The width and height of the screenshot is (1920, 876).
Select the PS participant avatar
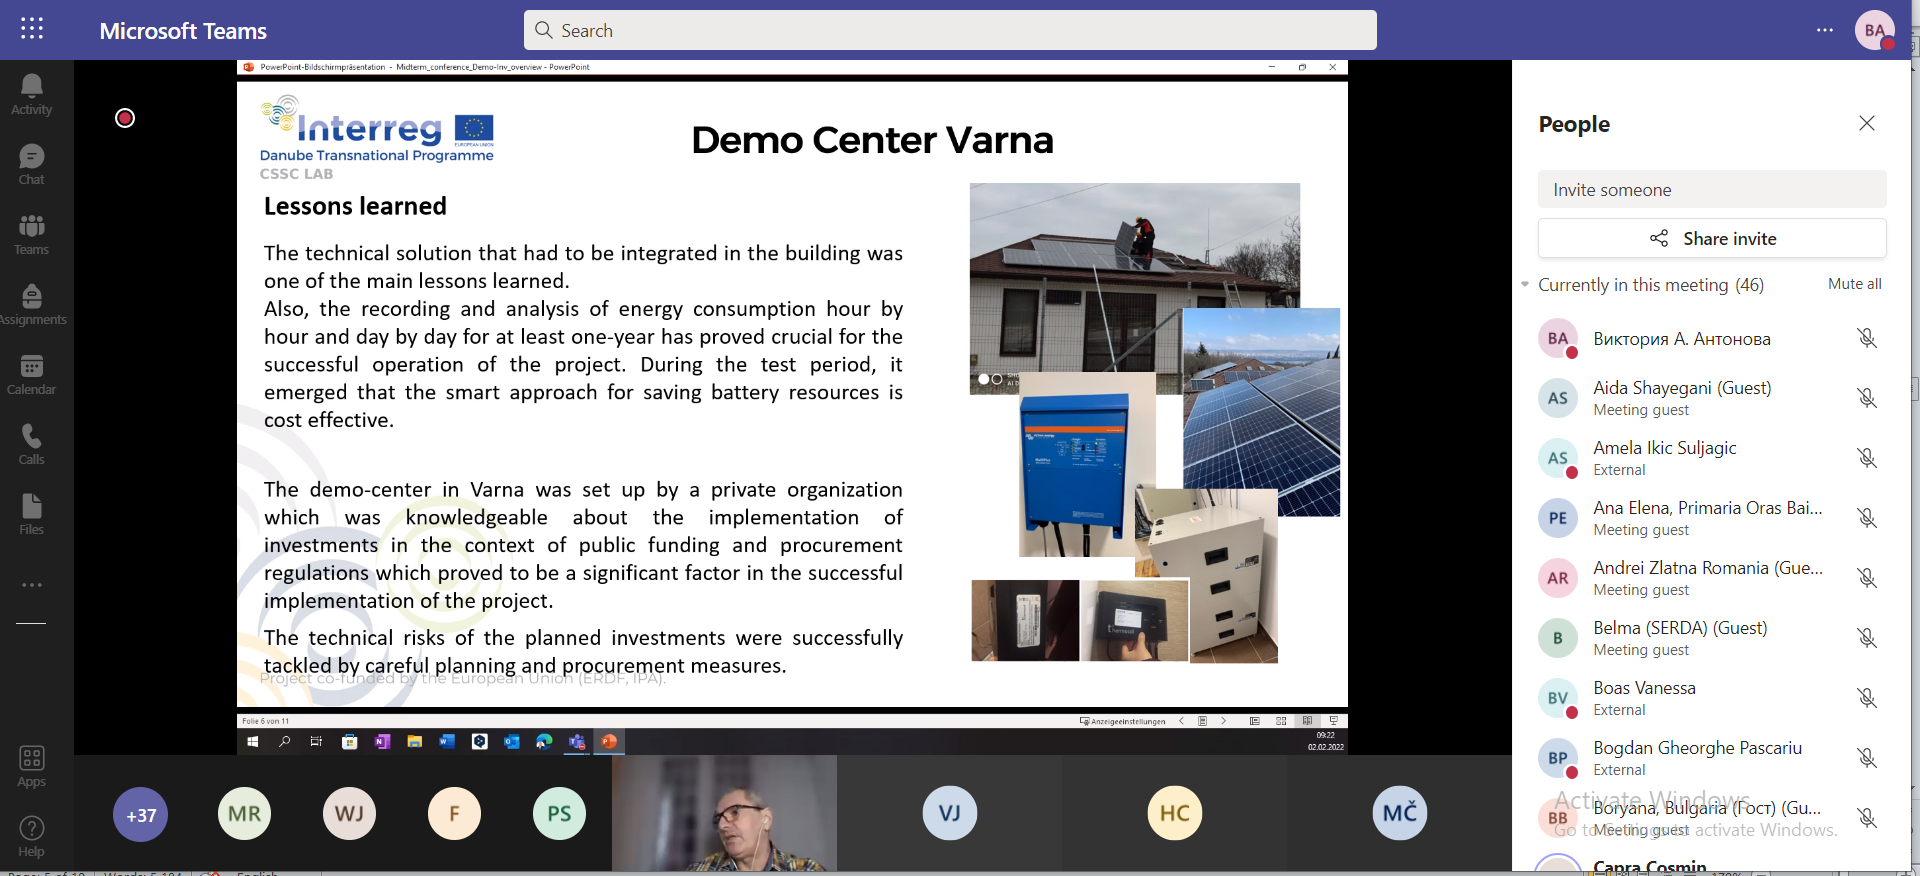pyautogui.click(x=560, y=814)
